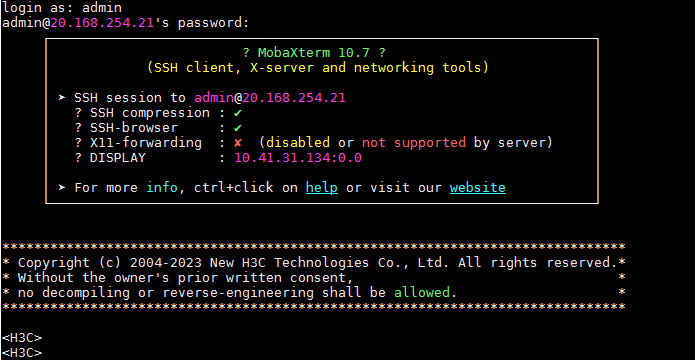Click the 'New H3C Technologies' copyright line

(x=313, y=262)
